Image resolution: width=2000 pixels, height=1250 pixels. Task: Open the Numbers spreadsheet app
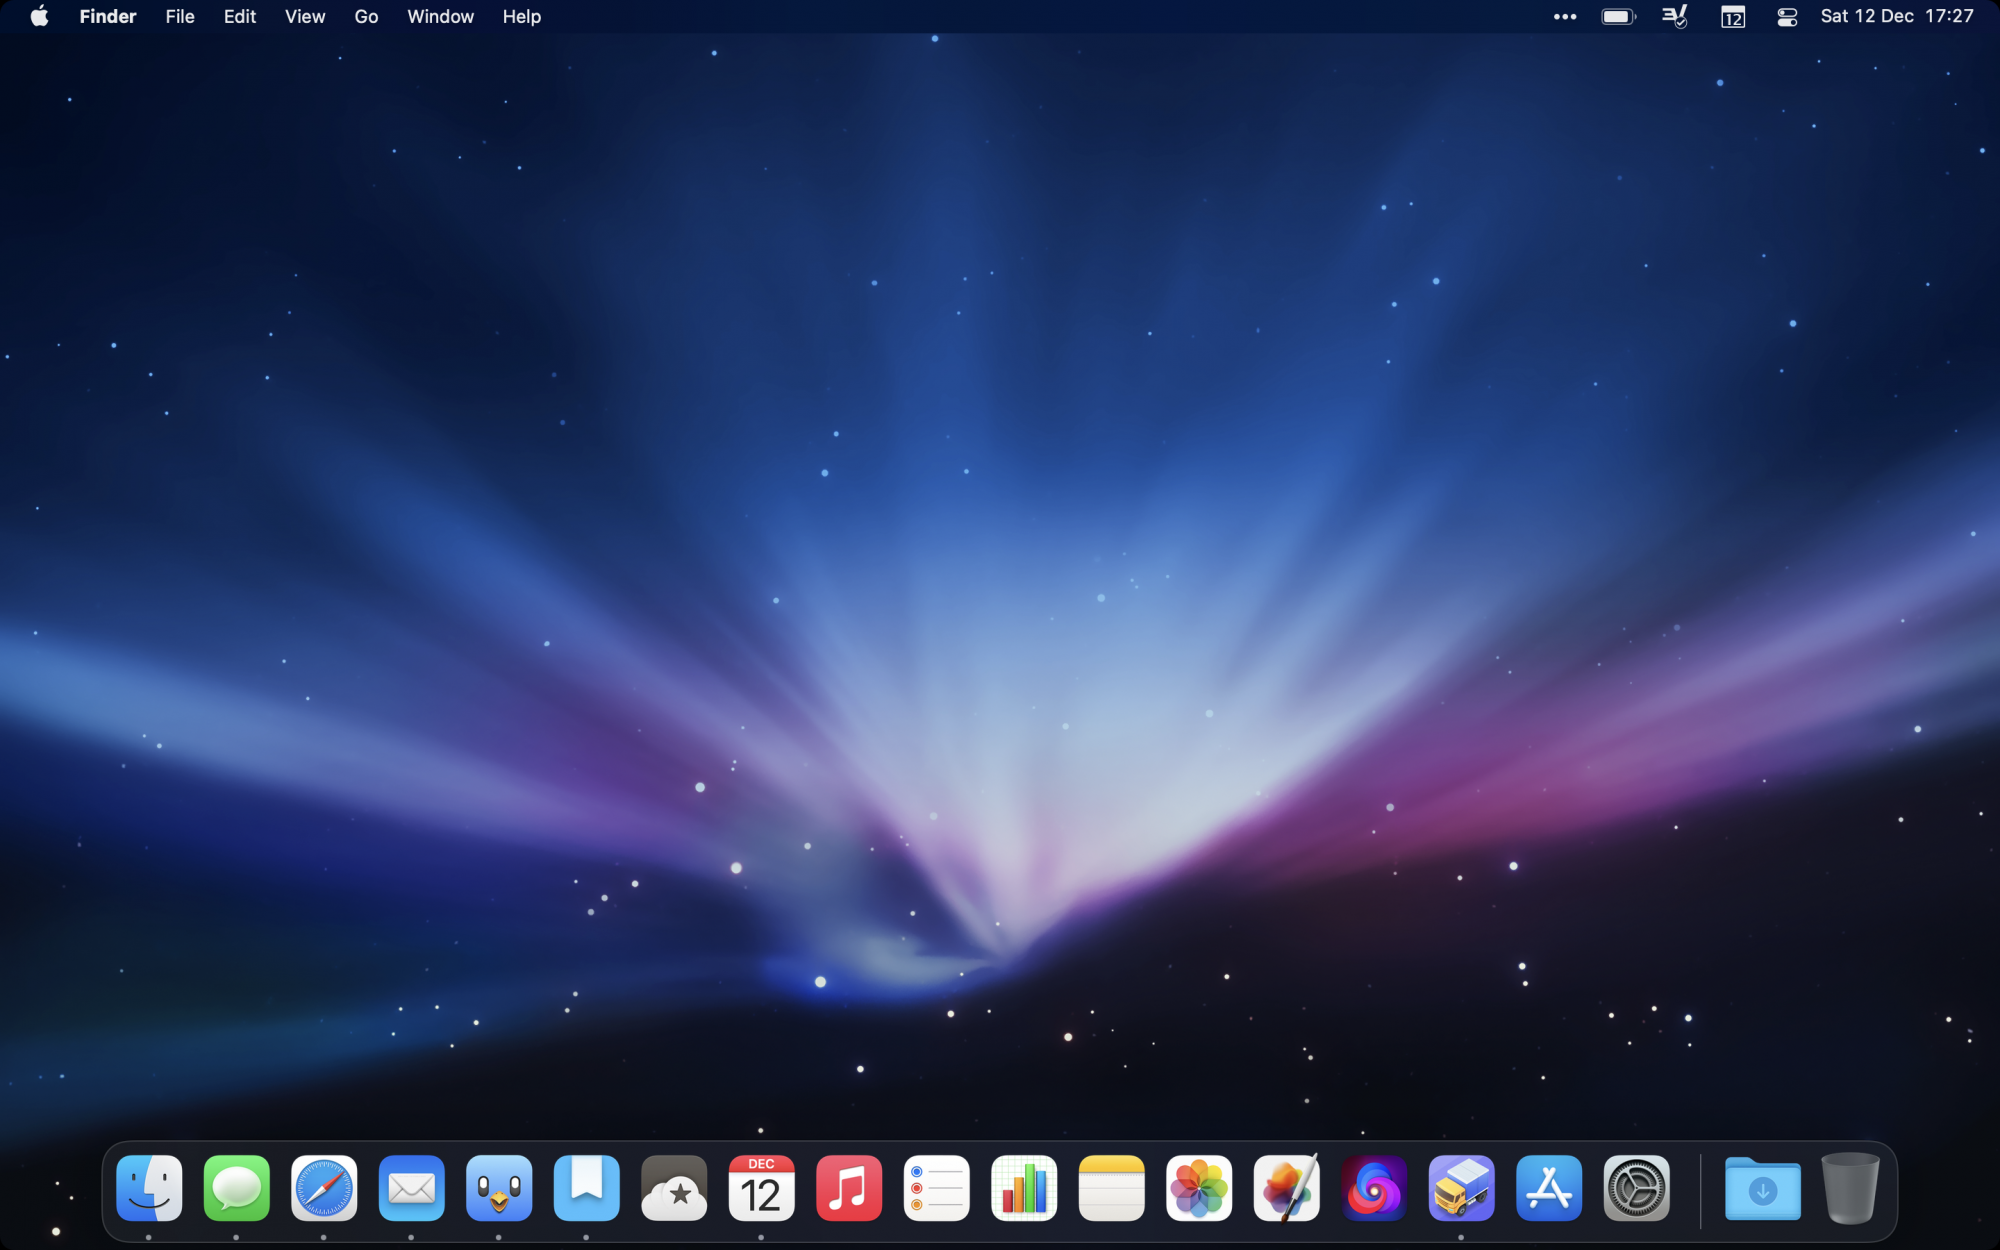(1024, 1188)
